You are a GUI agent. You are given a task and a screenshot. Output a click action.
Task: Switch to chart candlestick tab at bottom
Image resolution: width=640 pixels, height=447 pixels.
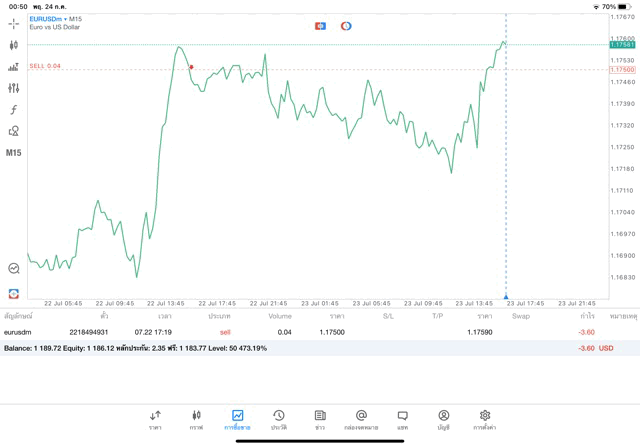click(196, 419)
